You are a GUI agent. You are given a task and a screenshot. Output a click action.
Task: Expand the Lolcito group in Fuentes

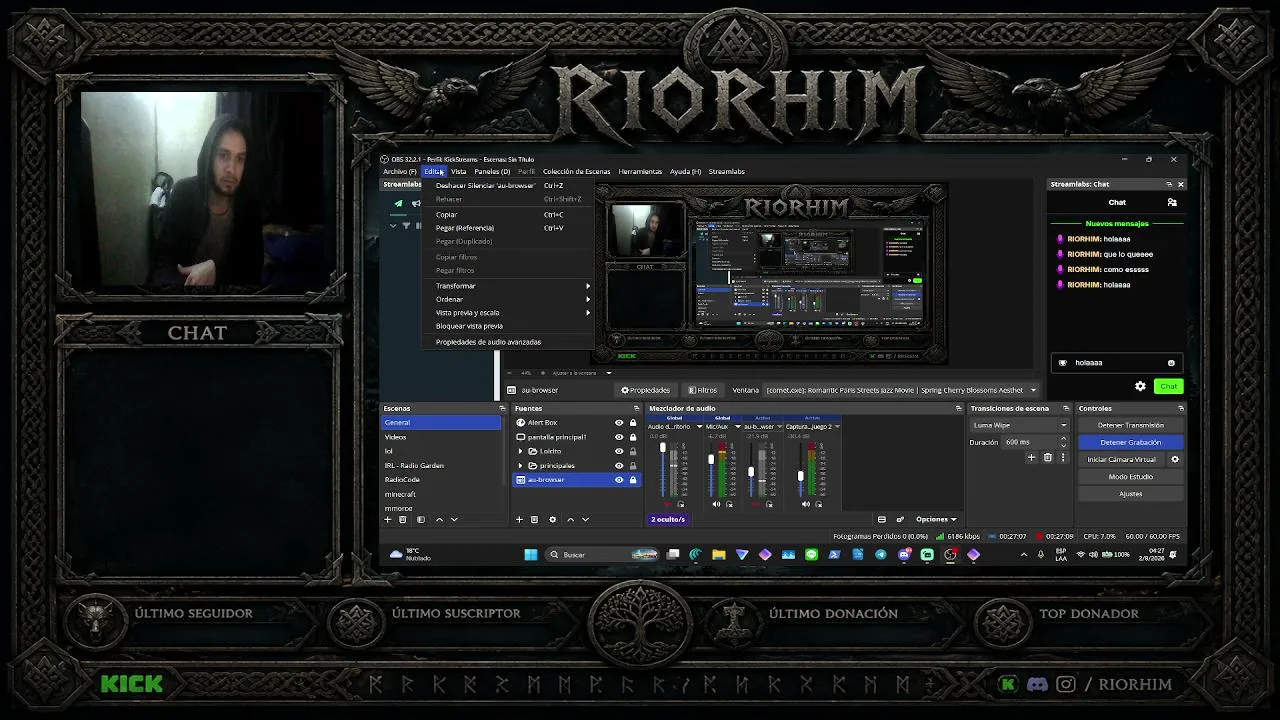520,451
